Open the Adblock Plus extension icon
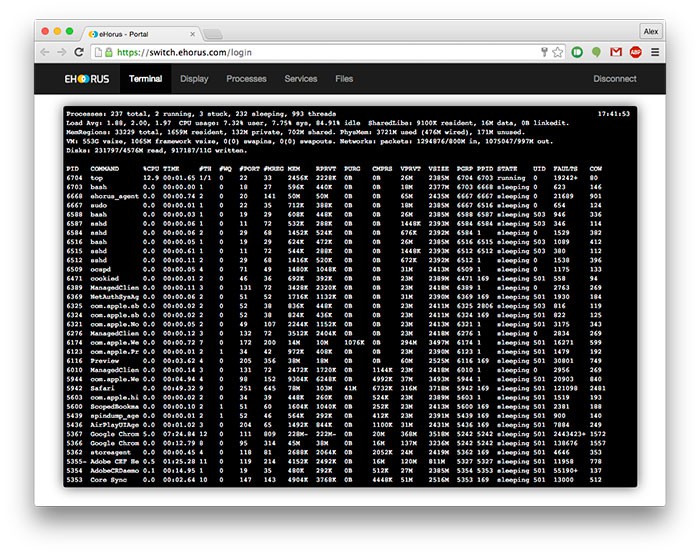This screenshot has height=555, width=700. (635, 52)
